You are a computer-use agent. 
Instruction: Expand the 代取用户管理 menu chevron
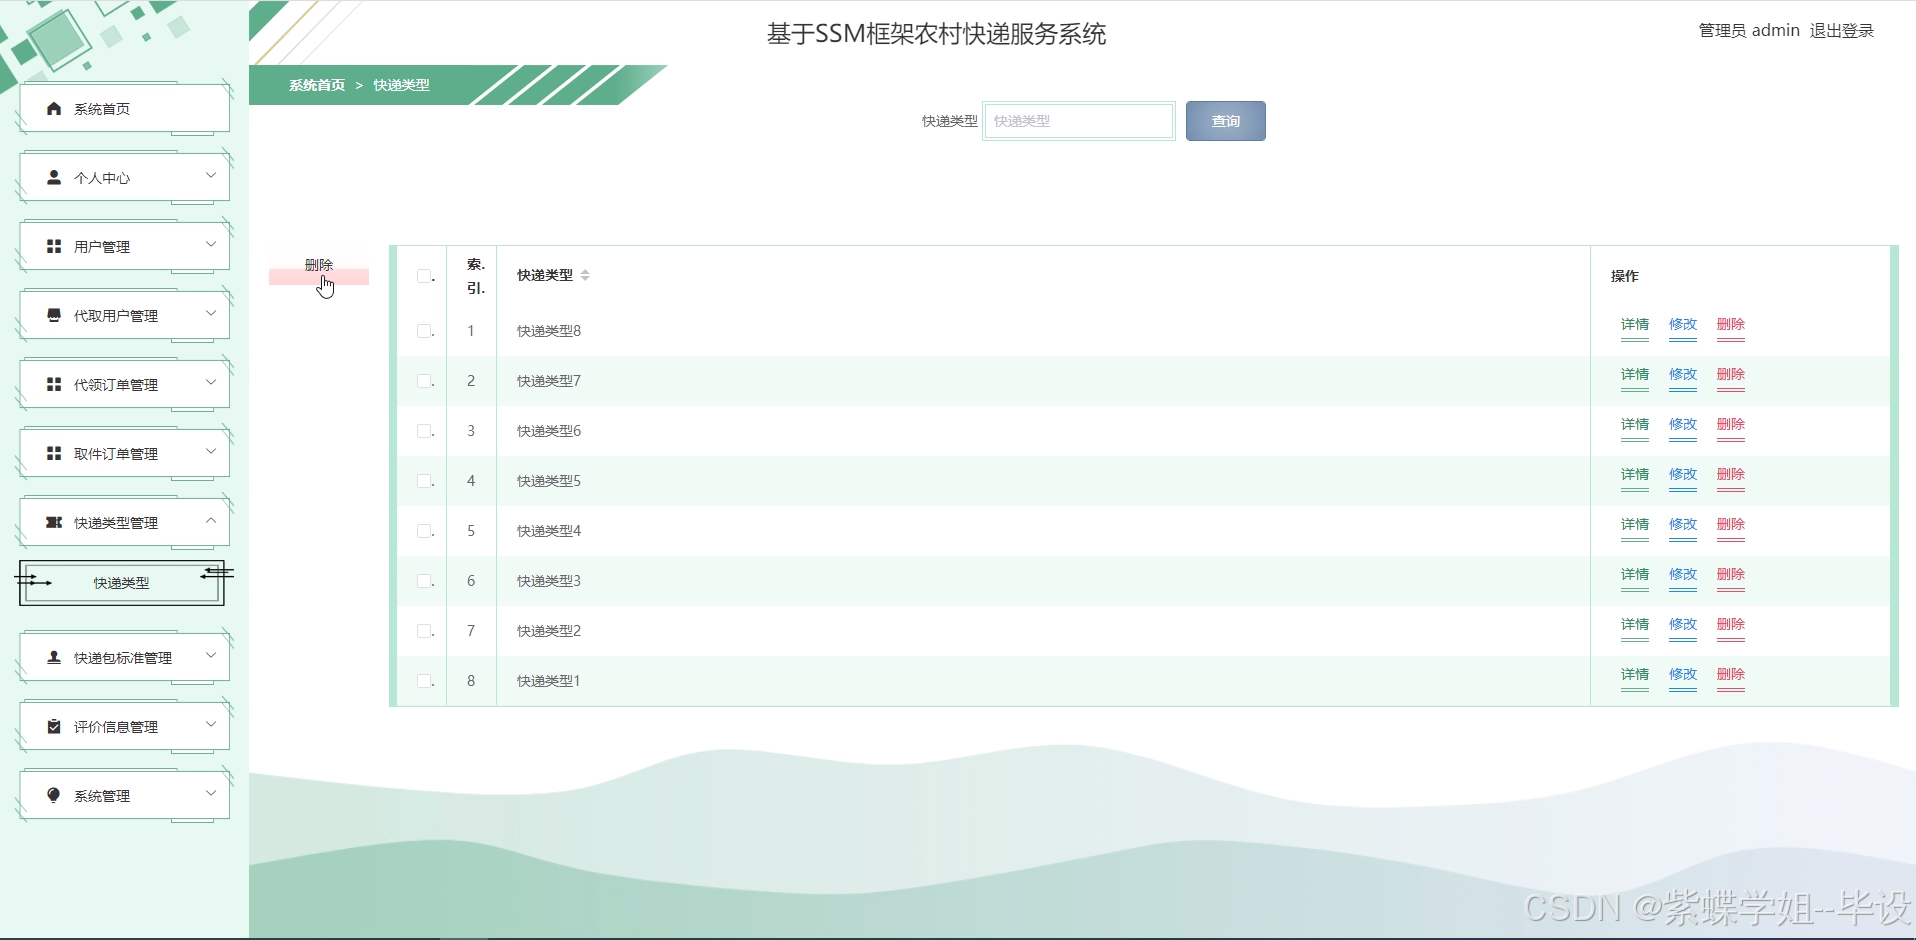click(x=211, y=313)
